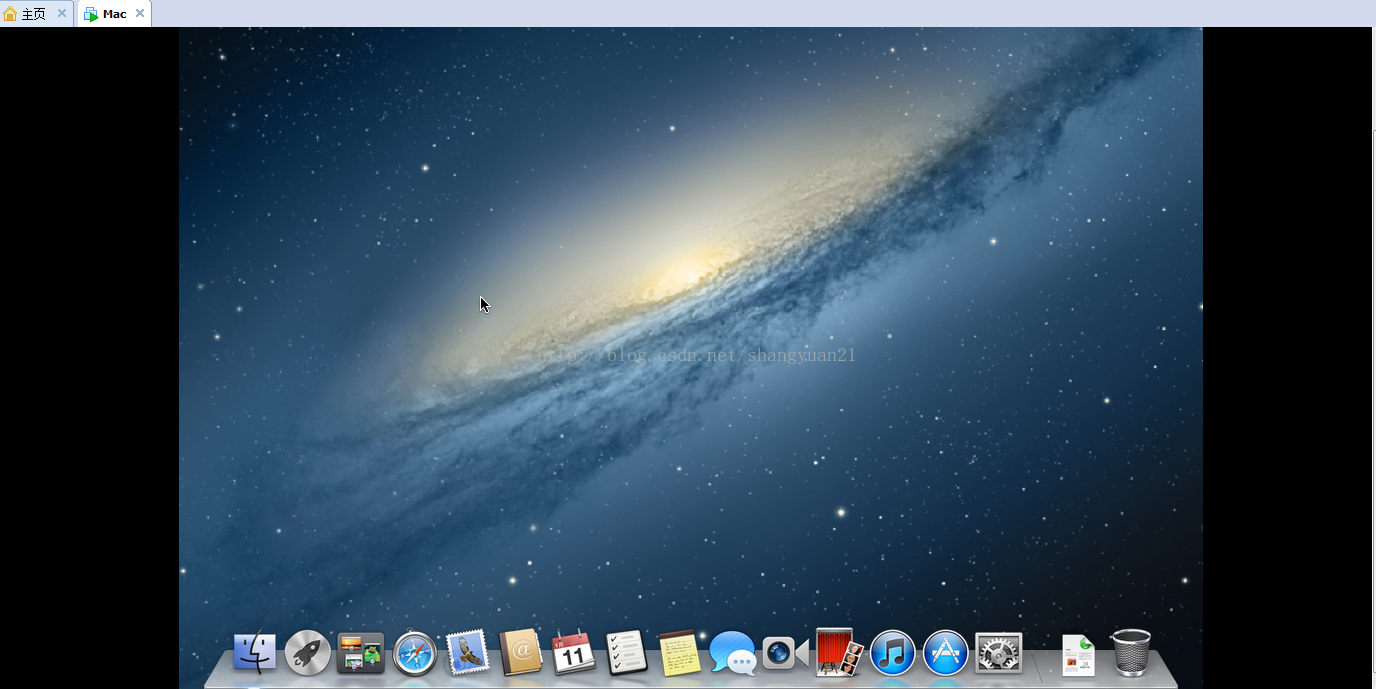Open System Preferences gear icon
1376x689 pixels.
(998, 653)
